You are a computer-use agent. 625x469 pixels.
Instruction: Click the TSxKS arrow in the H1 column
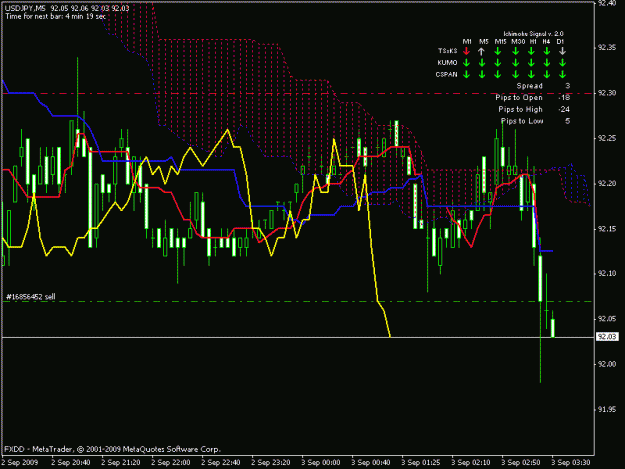coord(531,51)
